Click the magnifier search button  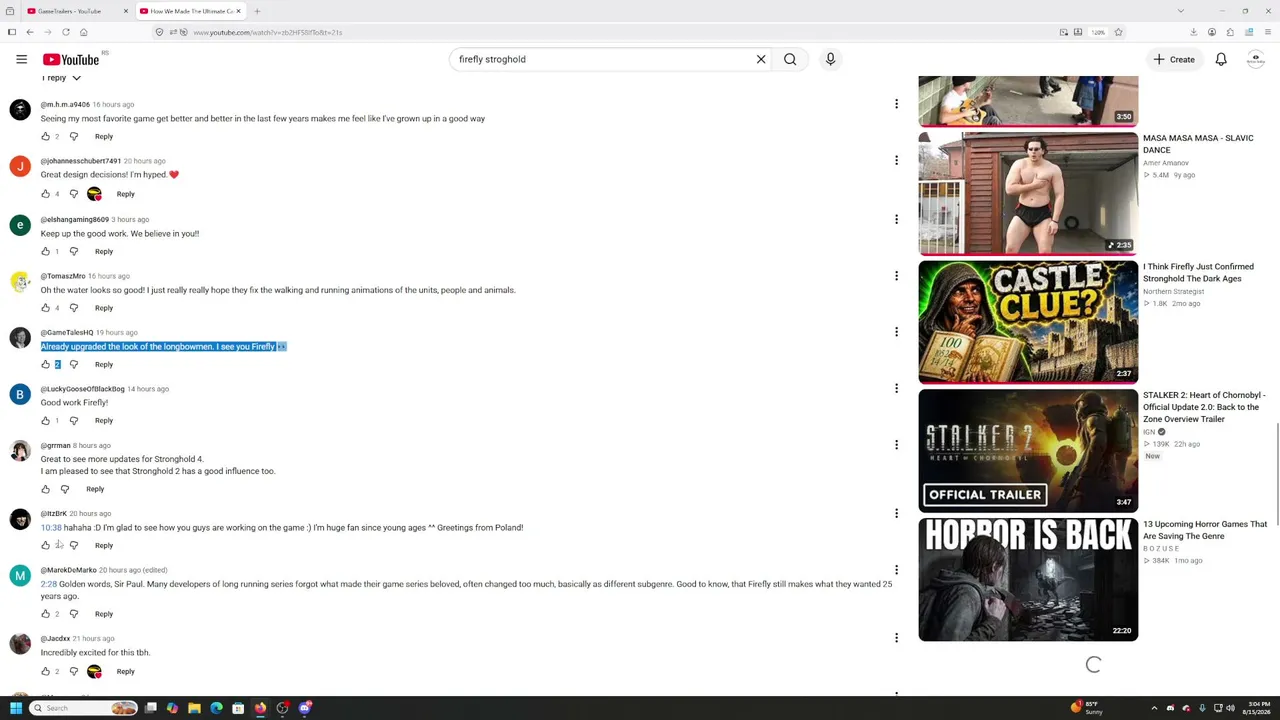[790, 59]
